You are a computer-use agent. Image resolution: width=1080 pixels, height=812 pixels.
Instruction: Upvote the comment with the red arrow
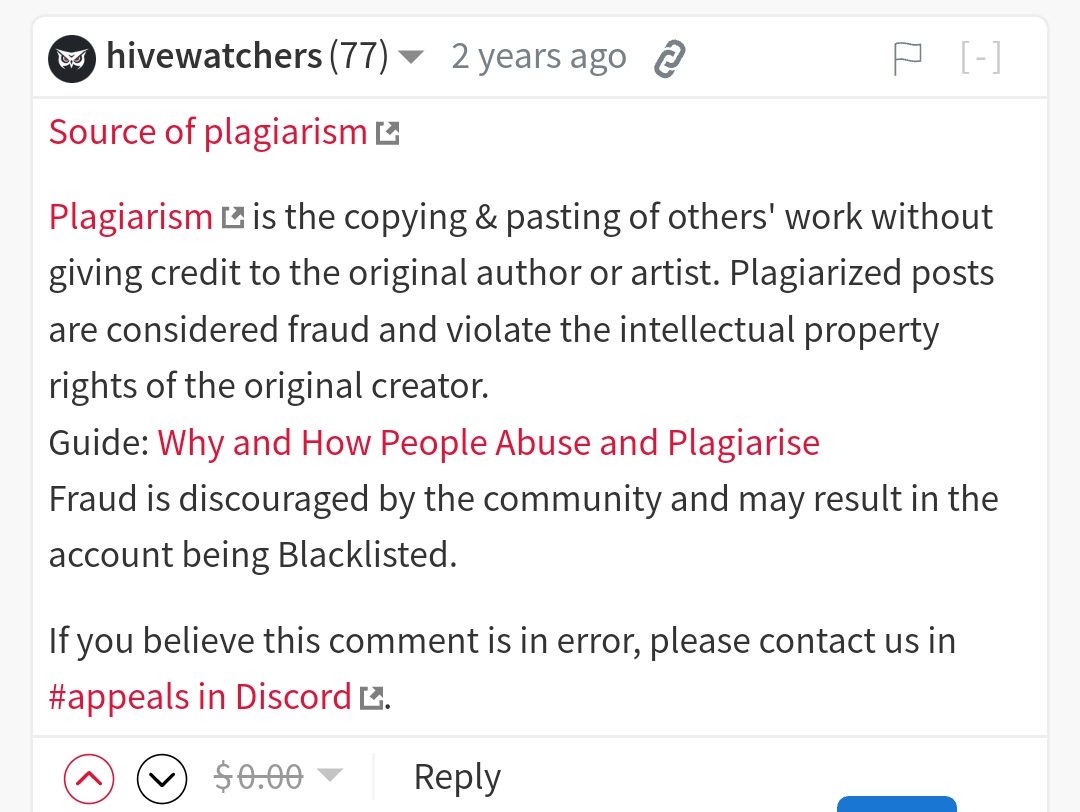pos(89,779)
